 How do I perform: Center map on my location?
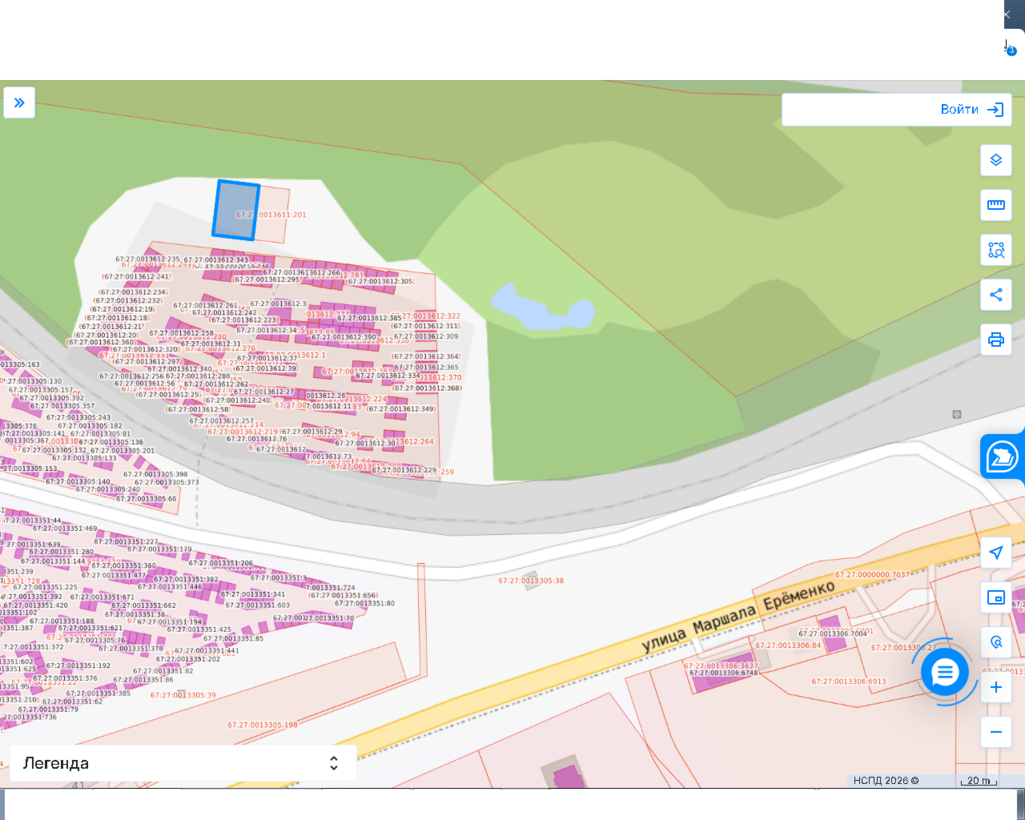pyautogui.click(x=996, y=553)
